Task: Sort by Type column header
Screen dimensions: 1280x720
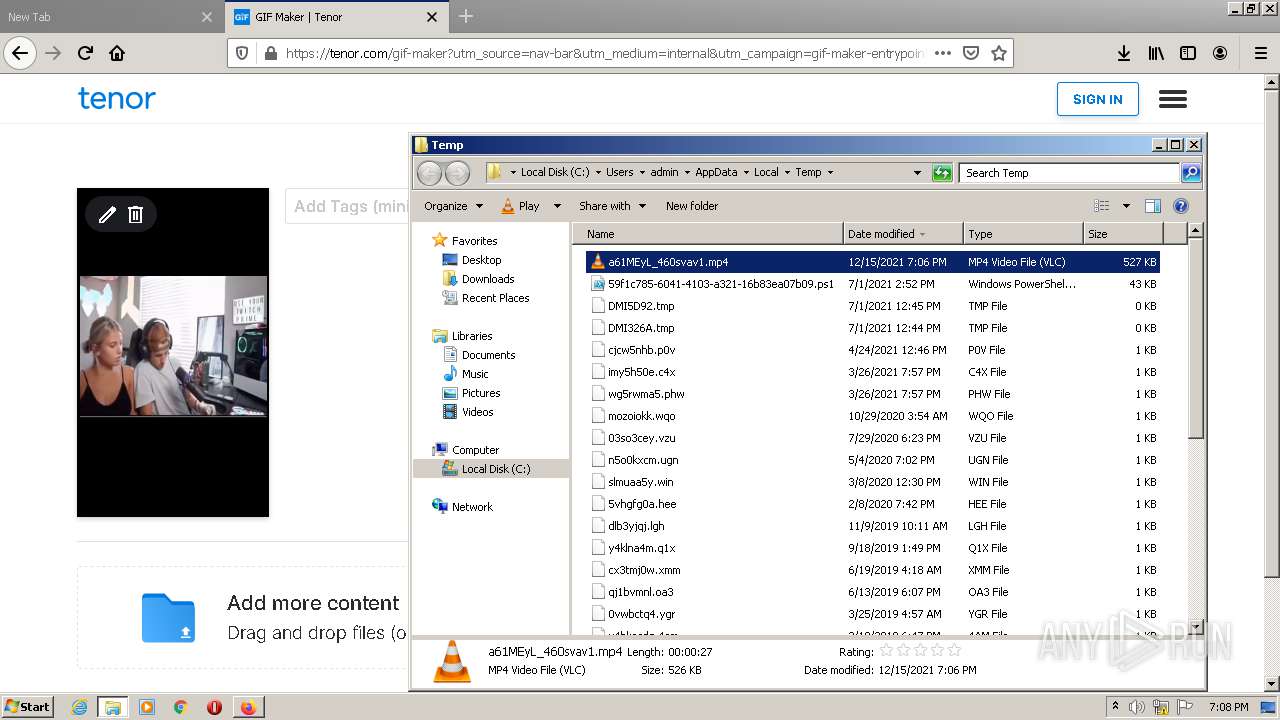Action: tap(1024, 234)
